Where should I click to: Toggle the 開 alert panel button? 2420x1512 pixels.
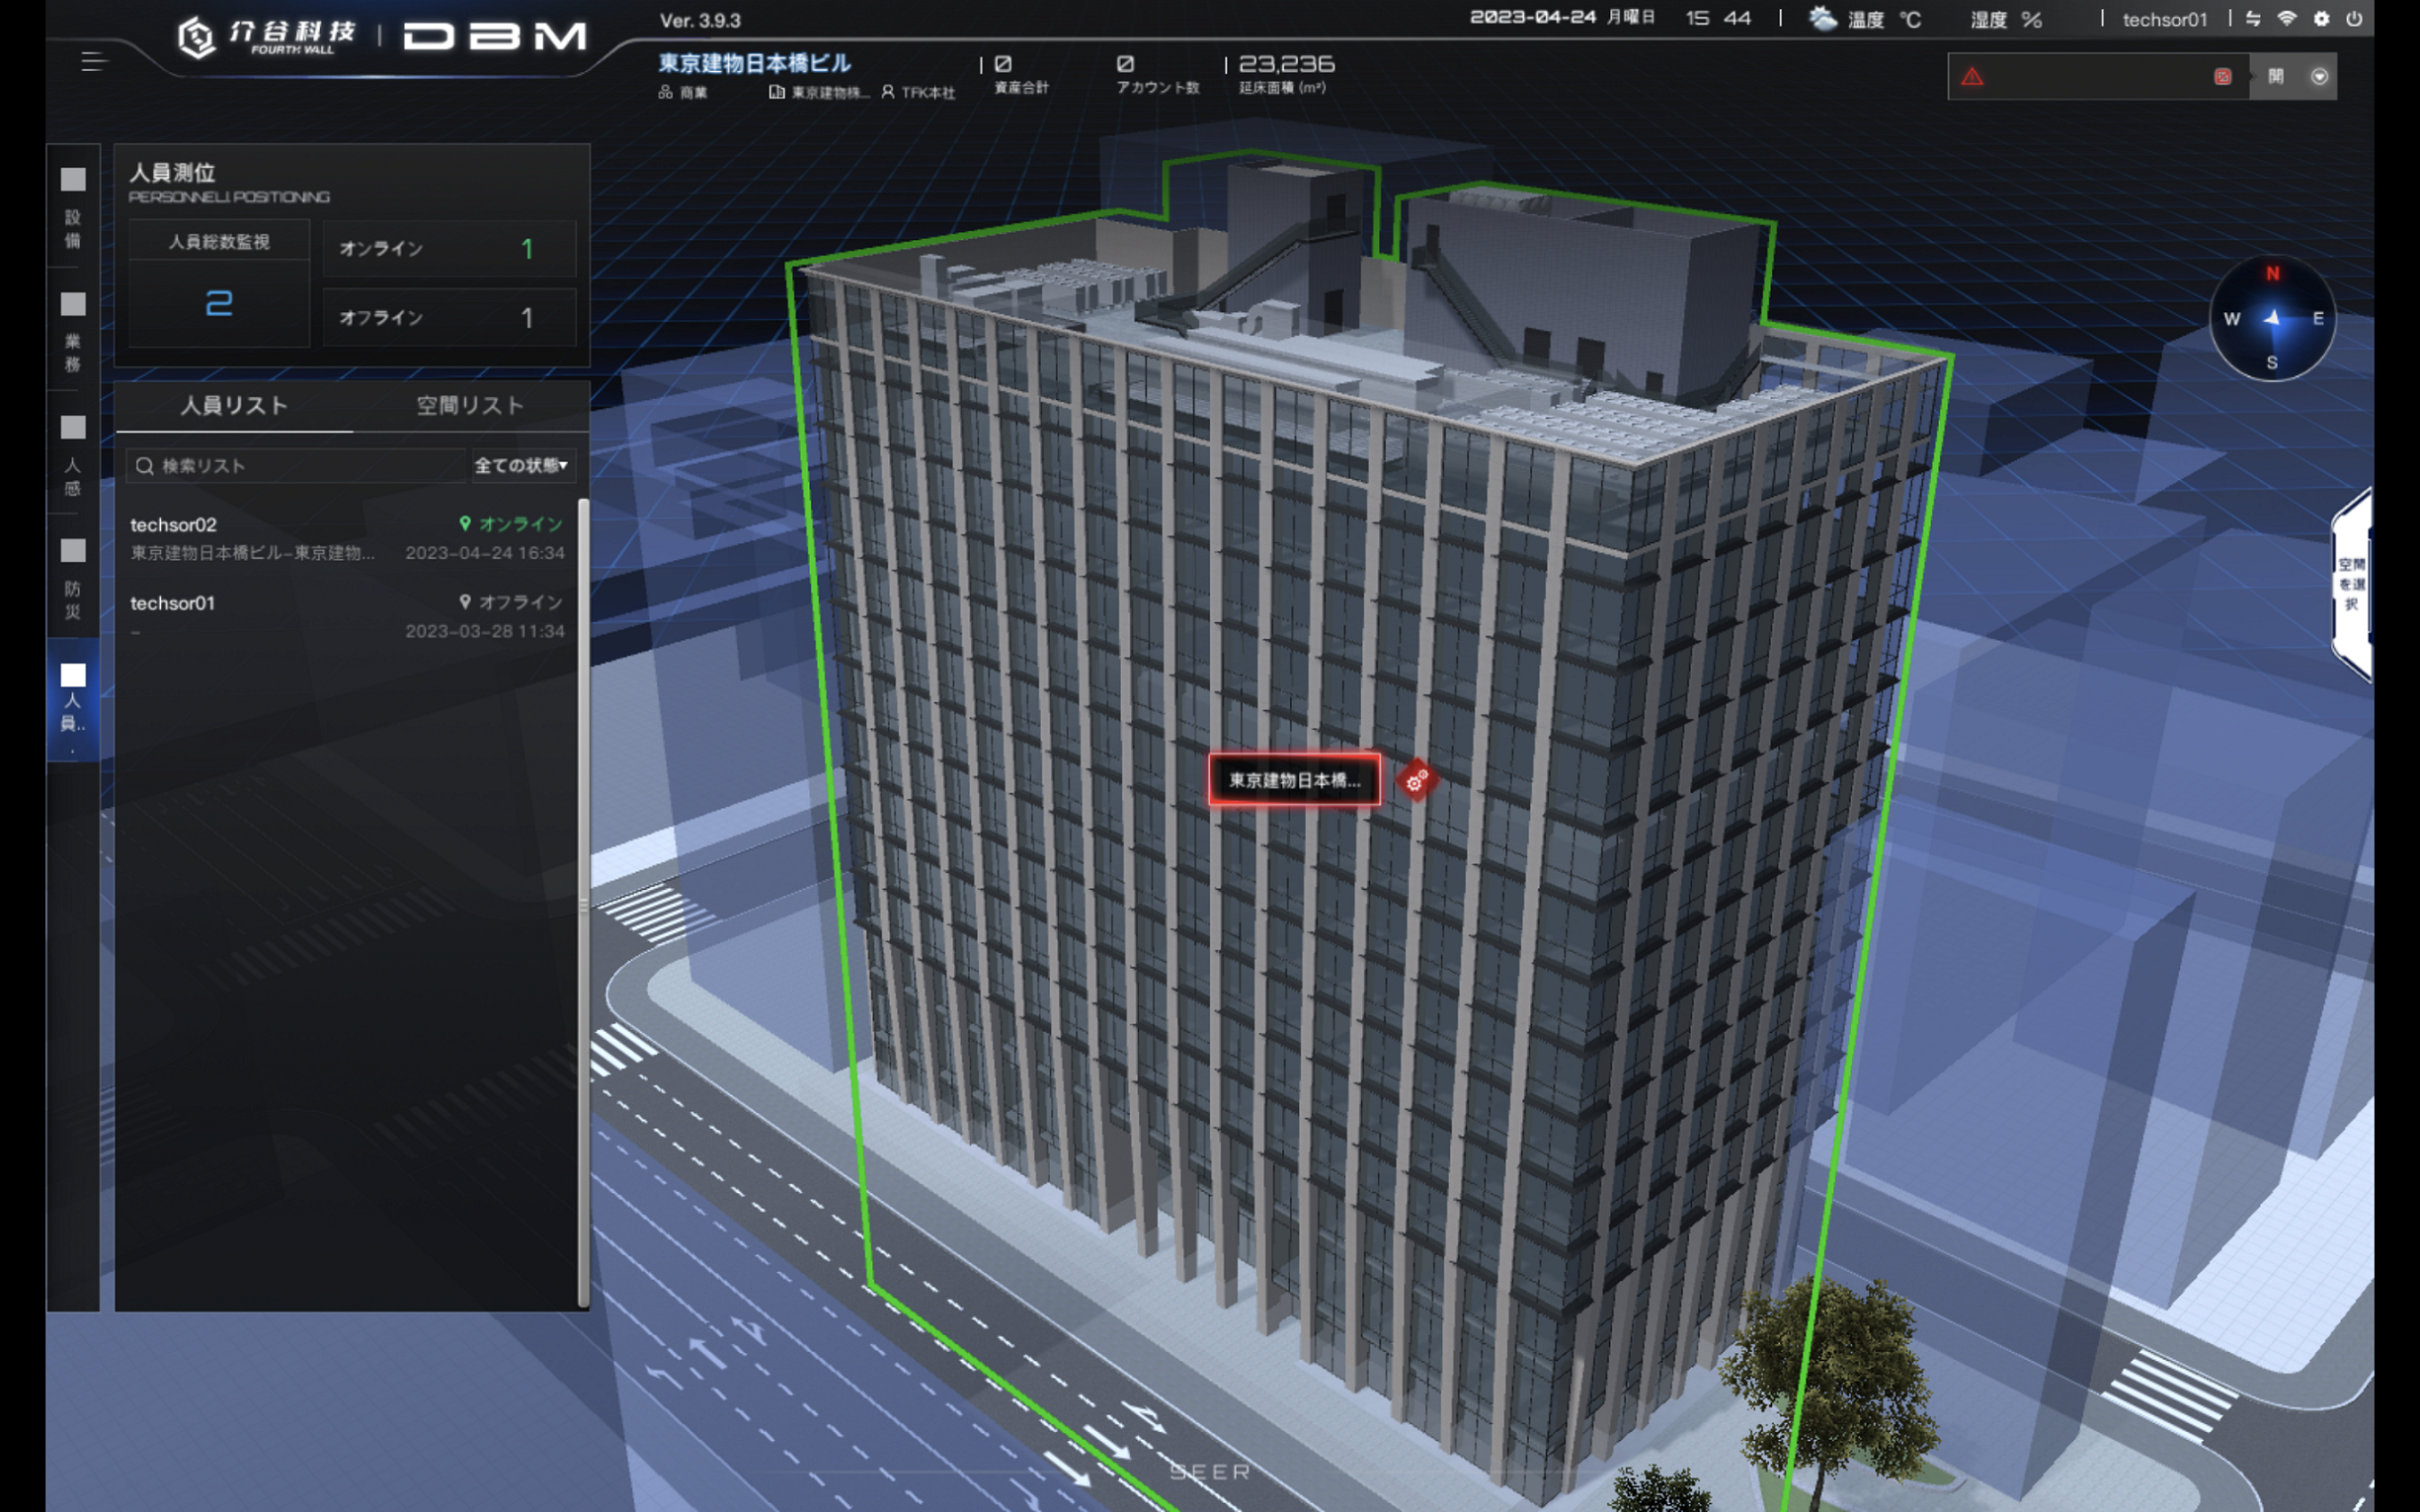[x=2276, y=77]
